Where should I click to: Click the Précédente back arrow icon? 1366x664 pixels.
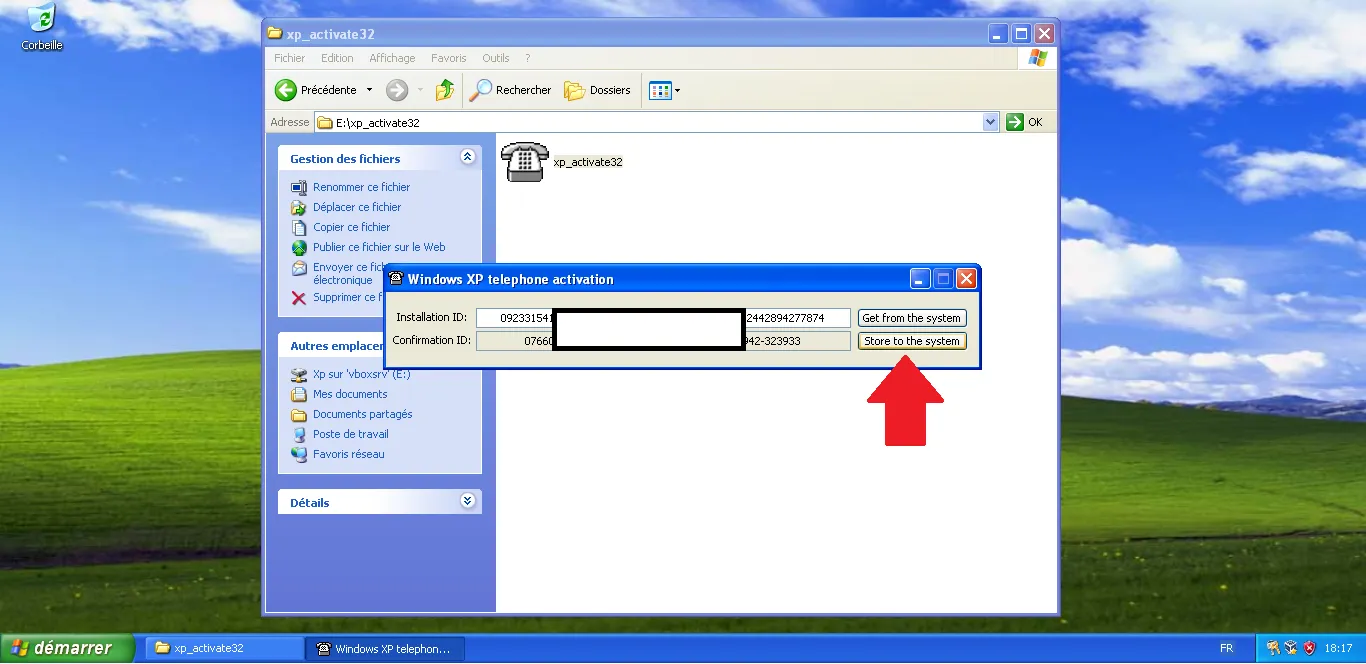click(286, 90)
